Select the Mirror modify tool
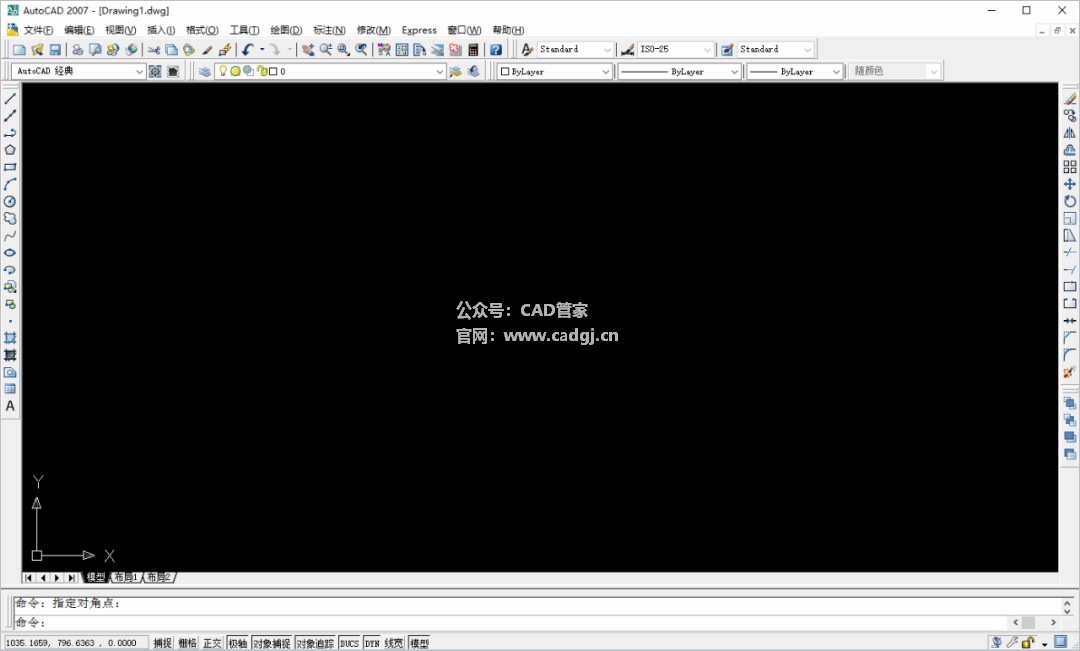The width and height of the screenshot is (1080, 651). (1070, 133)
